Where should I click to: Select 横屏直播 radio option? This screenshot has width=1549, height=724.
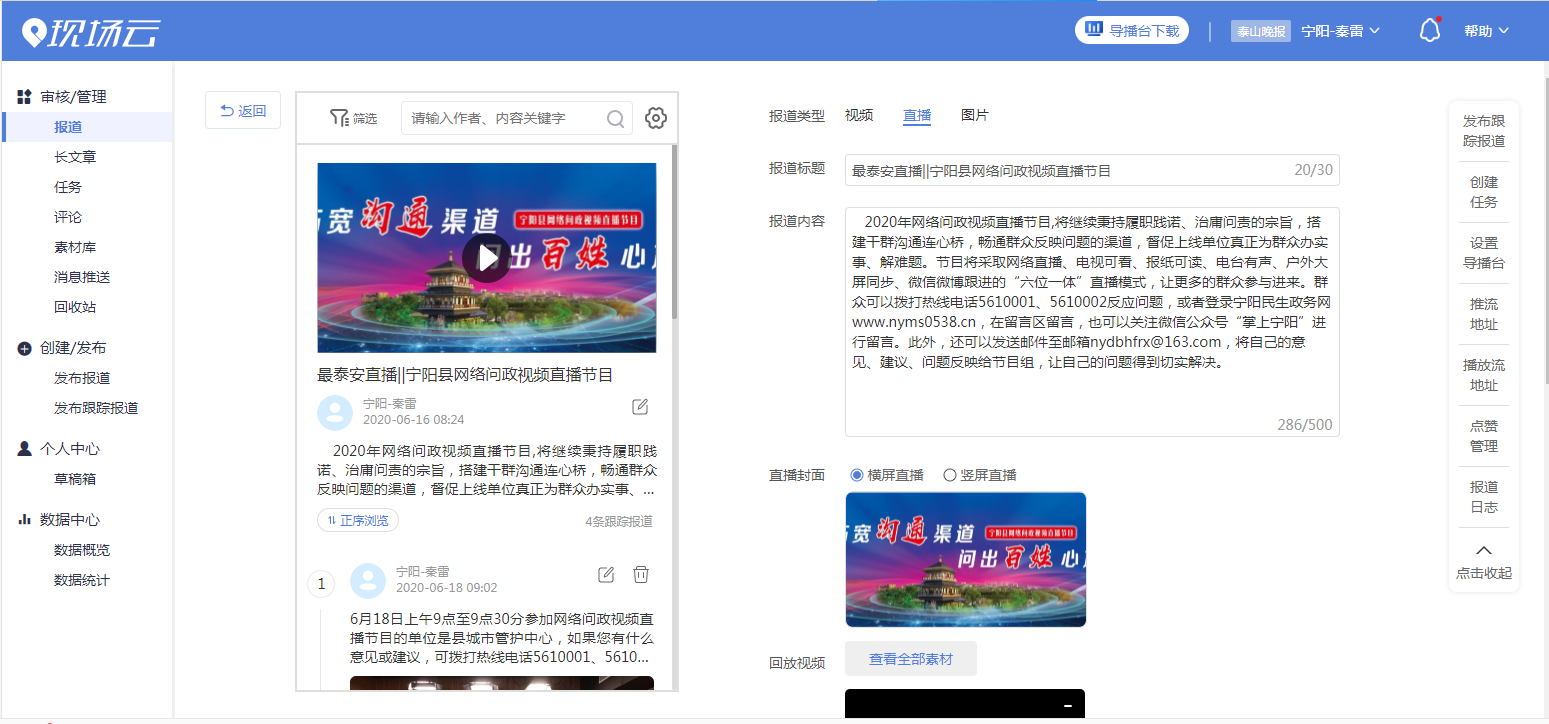(x=857, y=475)
